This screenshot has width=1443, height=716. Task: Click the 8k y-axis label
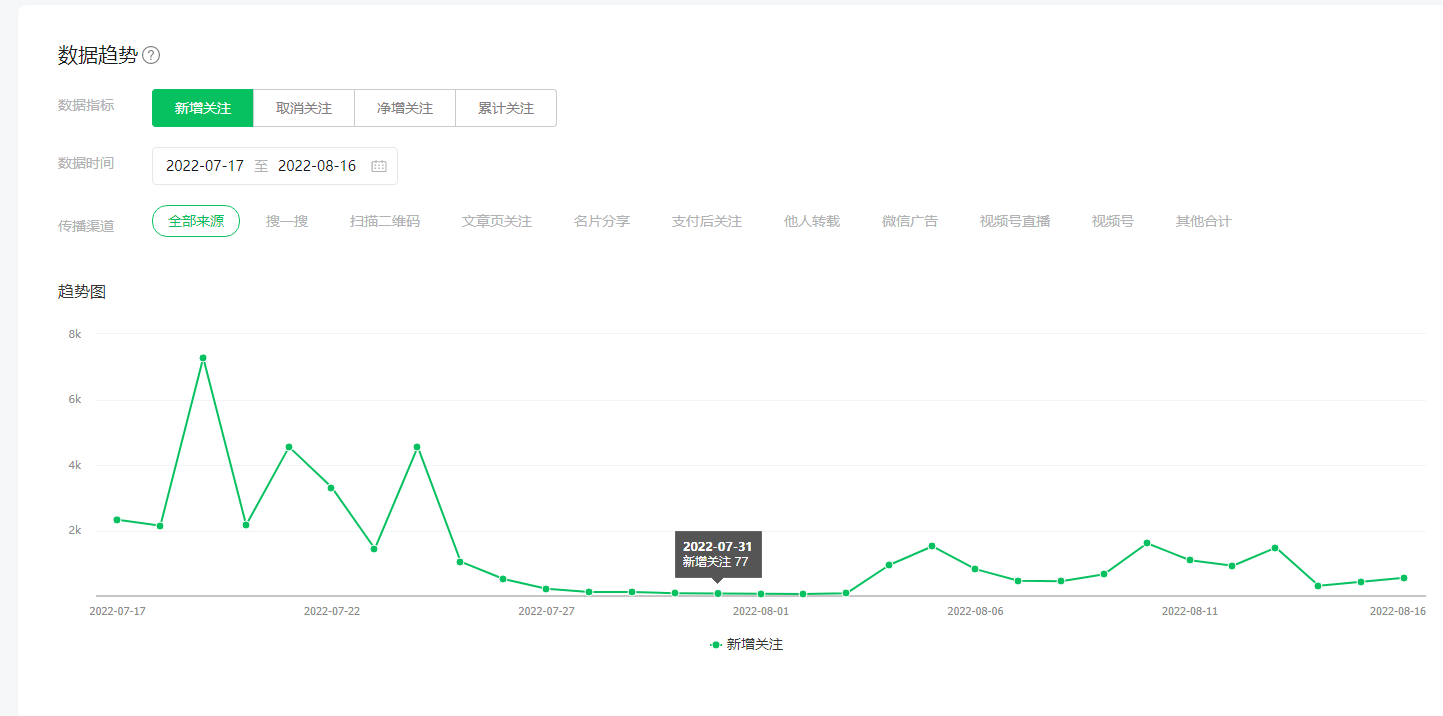(x=75, y=334)
